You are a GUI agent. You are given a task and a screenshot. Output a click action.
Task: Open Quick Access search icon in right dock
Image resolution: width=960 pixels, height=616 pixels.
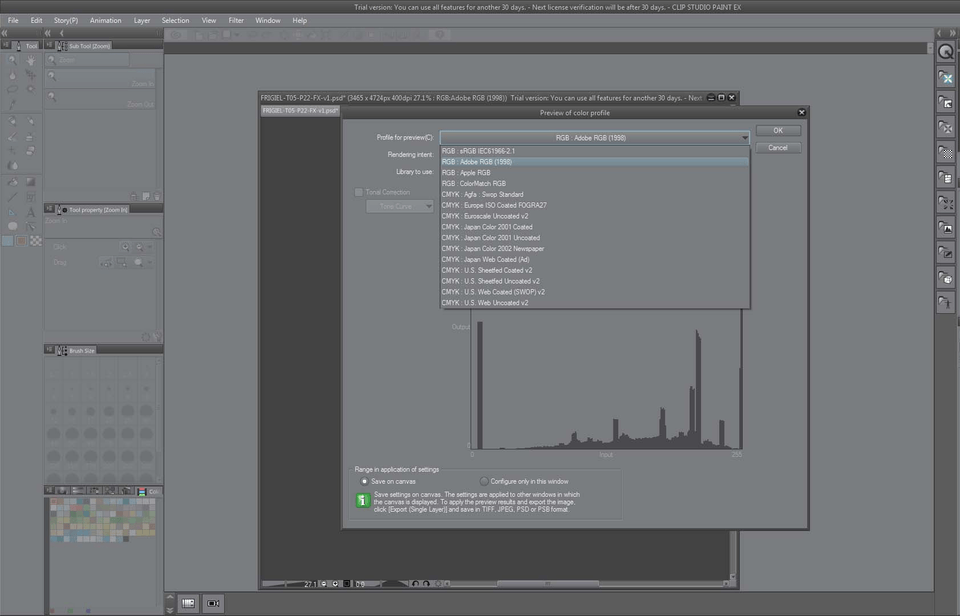(945, 50)
